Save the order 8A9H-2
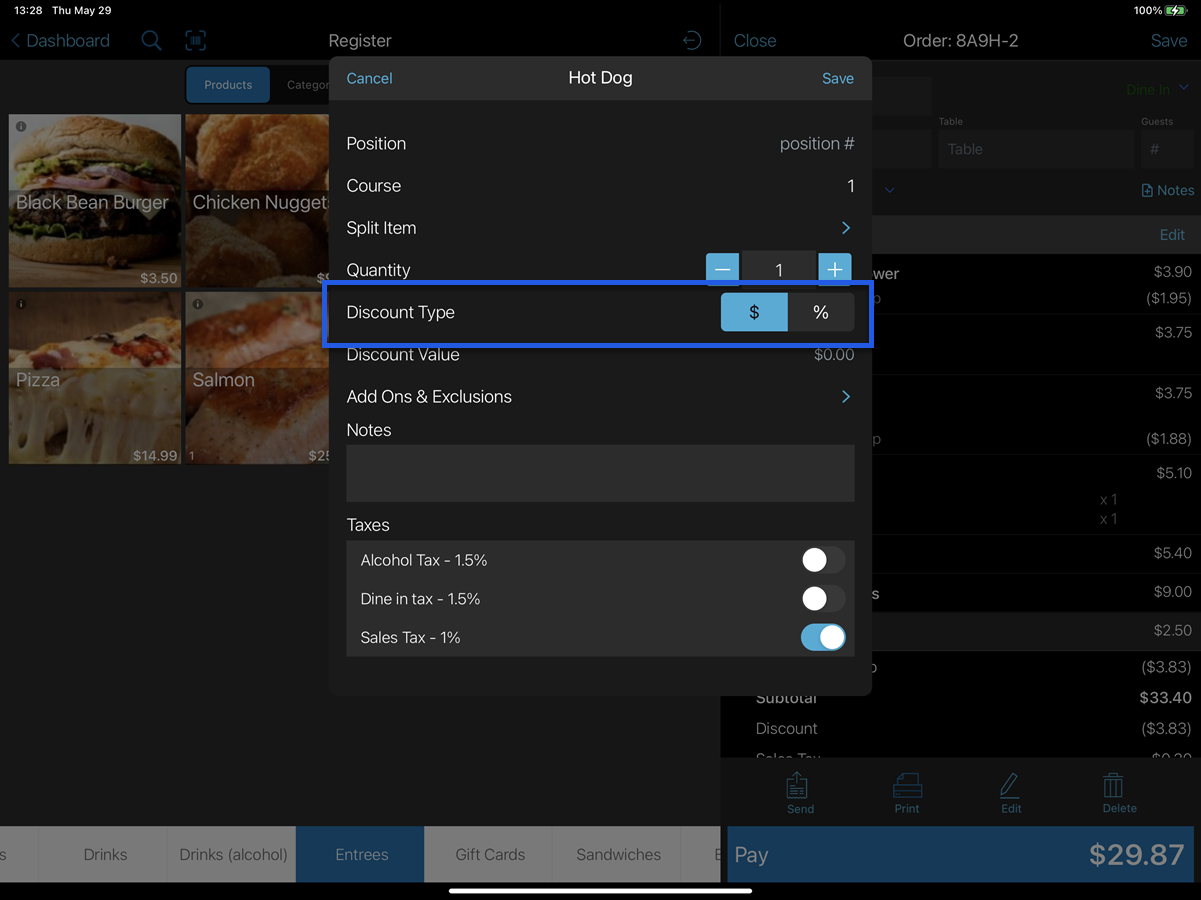 1169,41
